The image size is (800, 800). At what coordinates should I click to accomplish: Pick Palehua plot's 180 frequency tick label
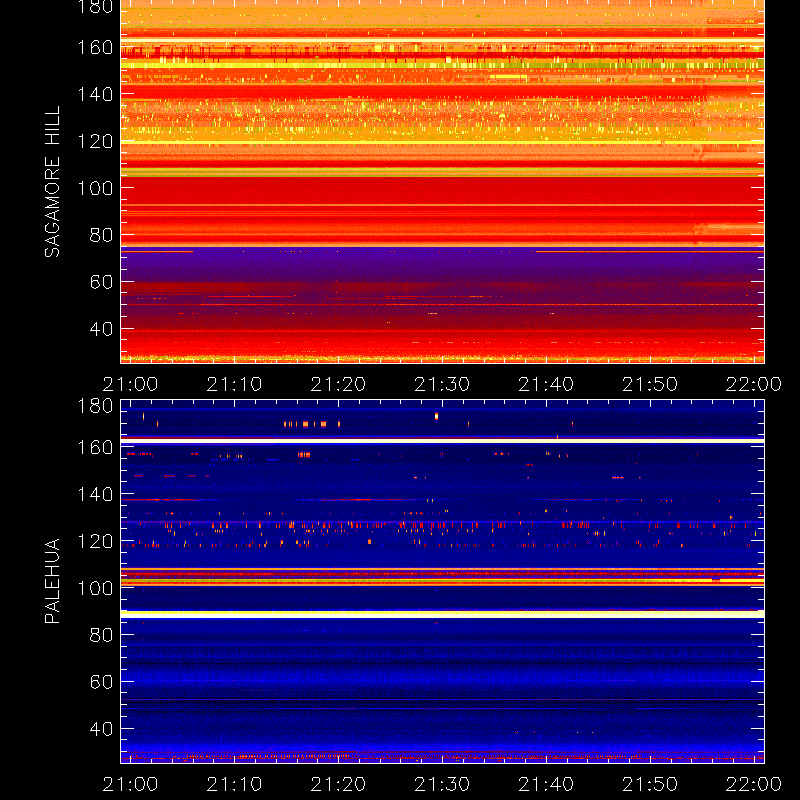[x=95, y=406]
